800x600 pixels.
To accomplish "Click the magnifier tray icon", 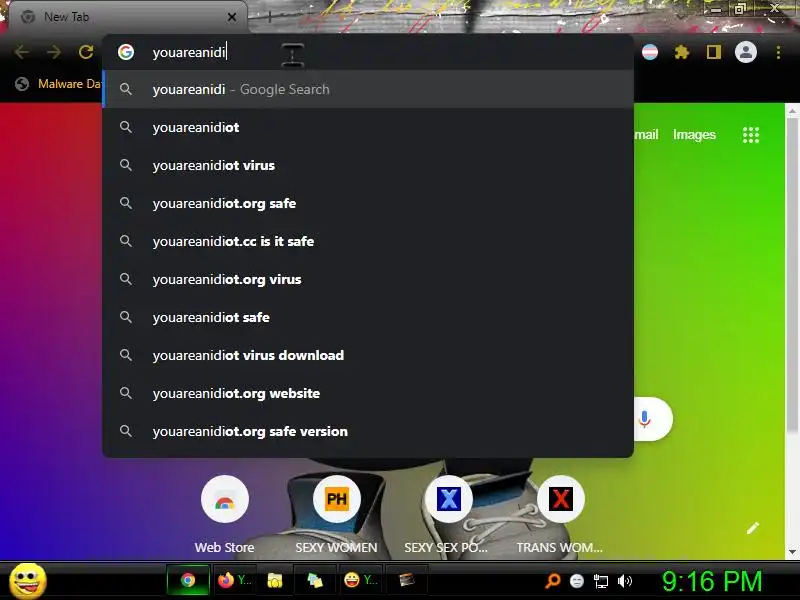I will (553, 581).
